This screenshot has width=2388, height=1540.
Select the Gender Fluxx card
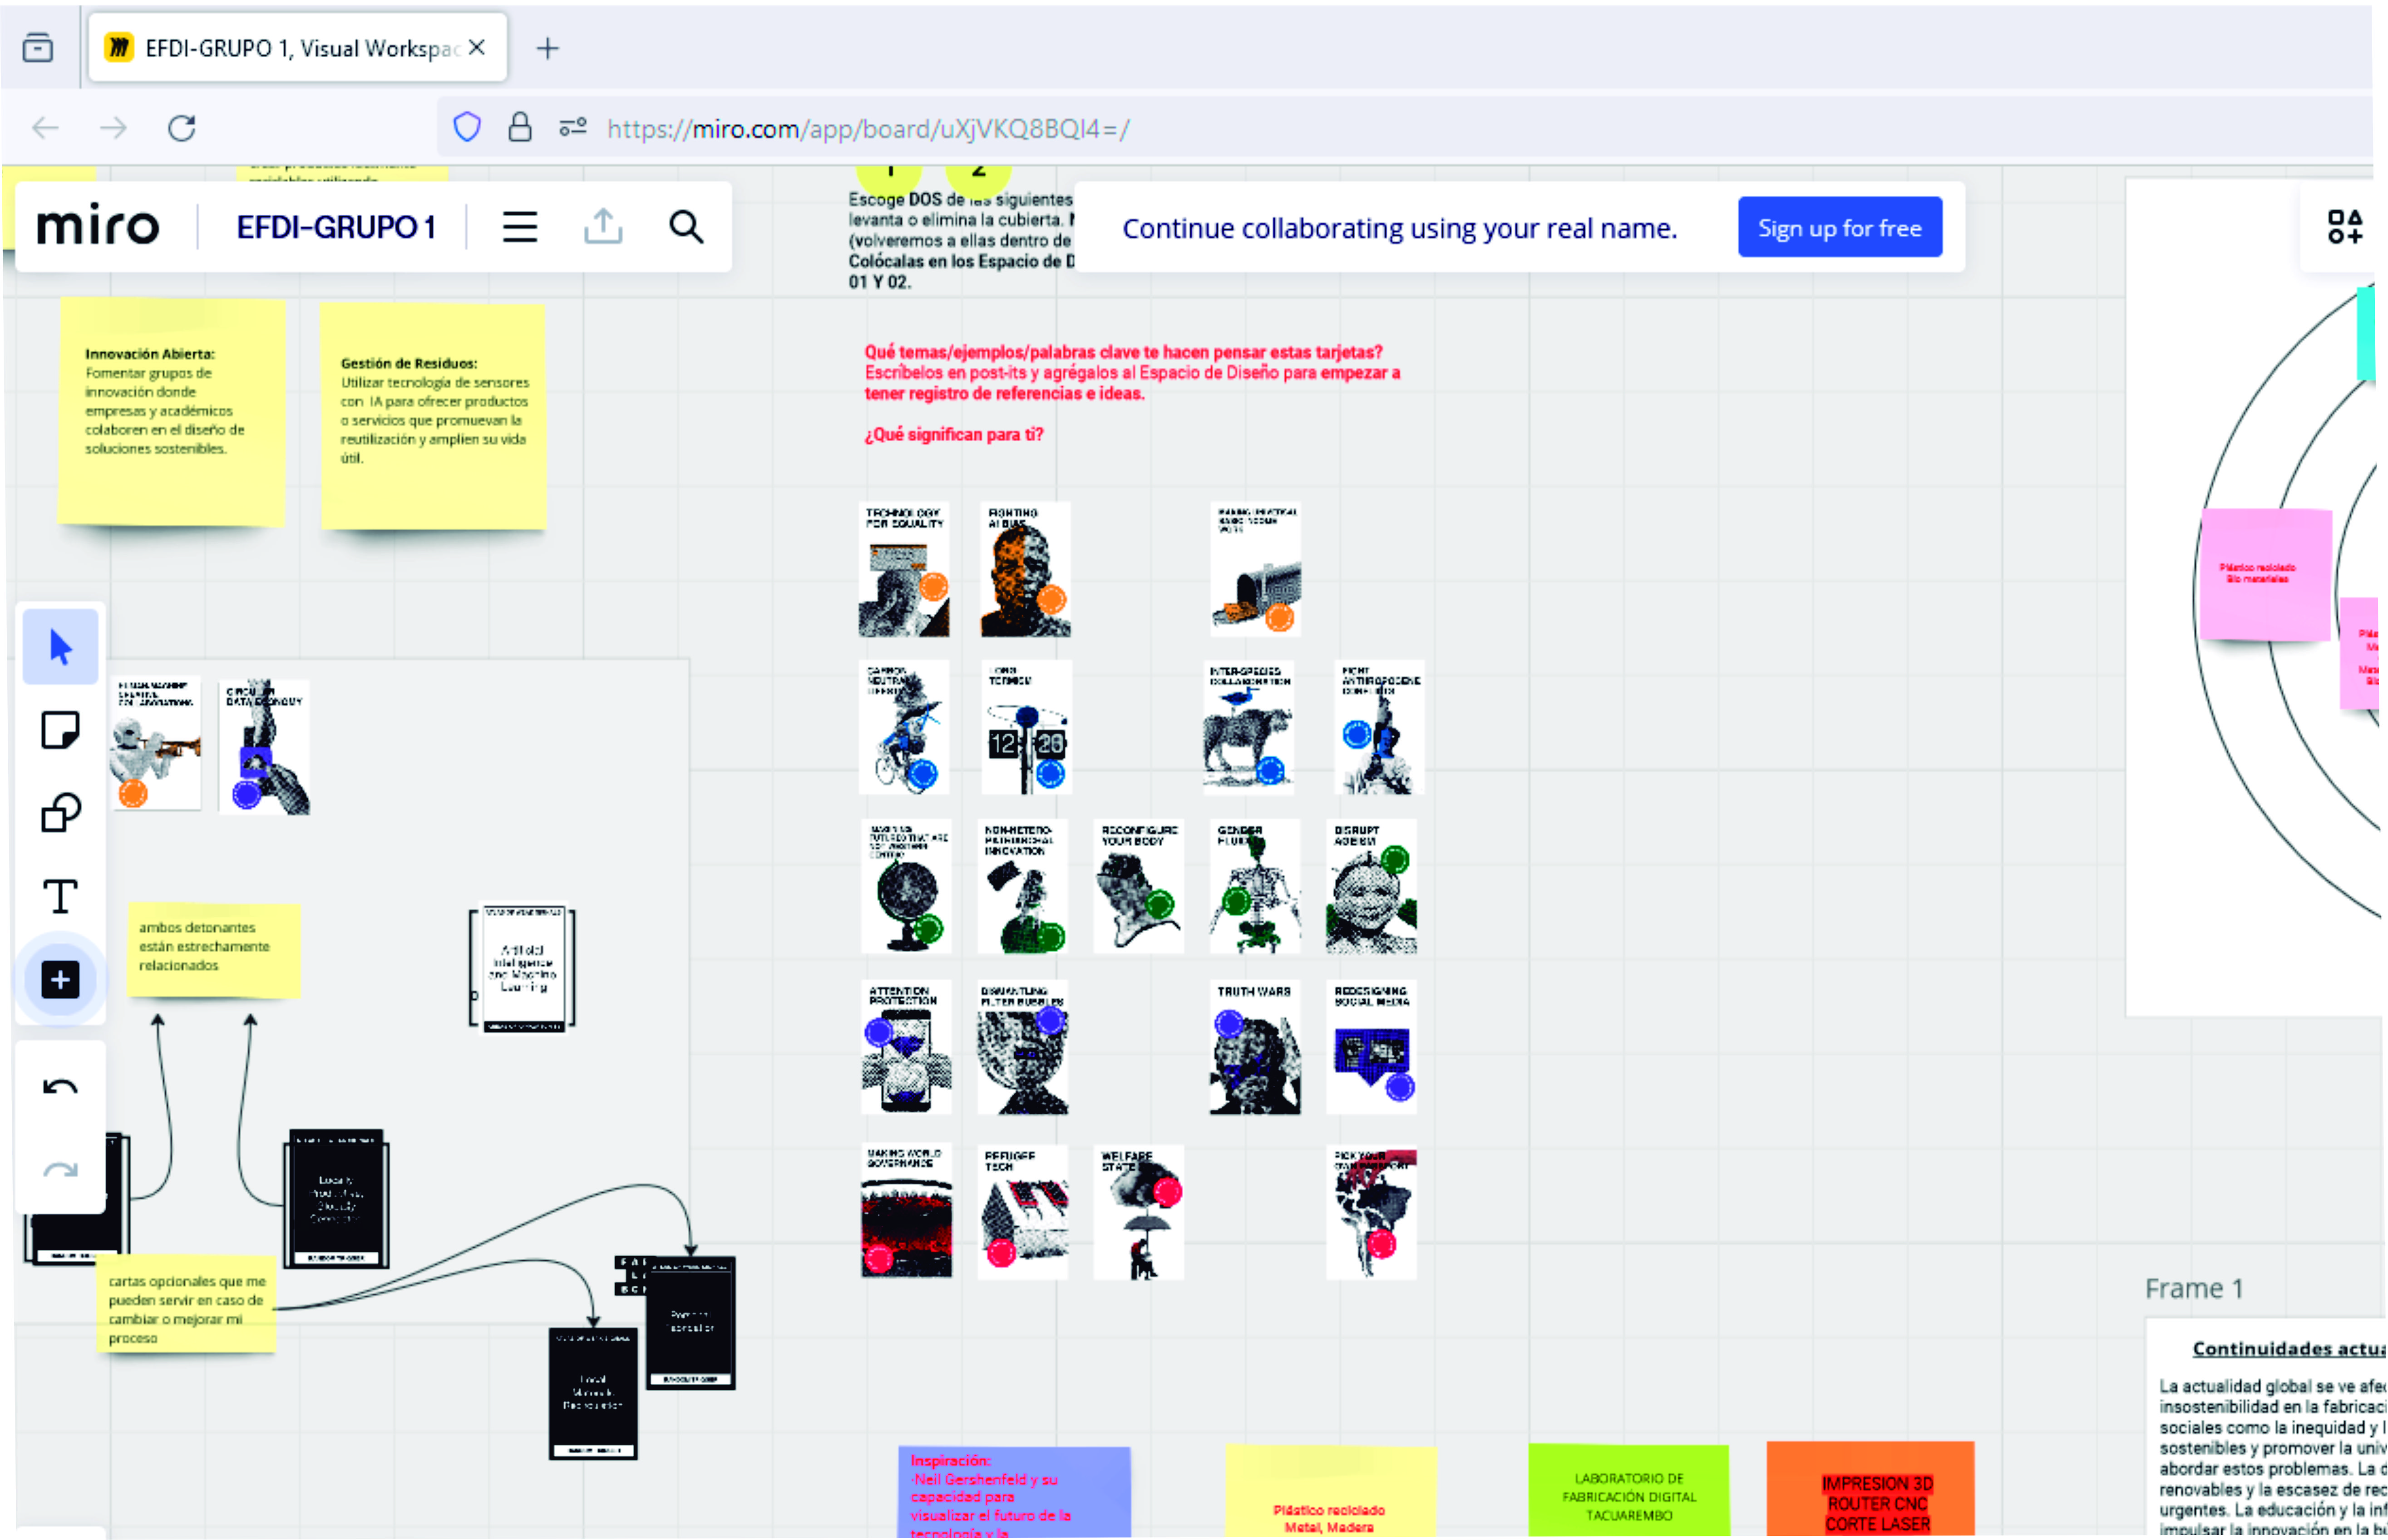point(1255,887)
